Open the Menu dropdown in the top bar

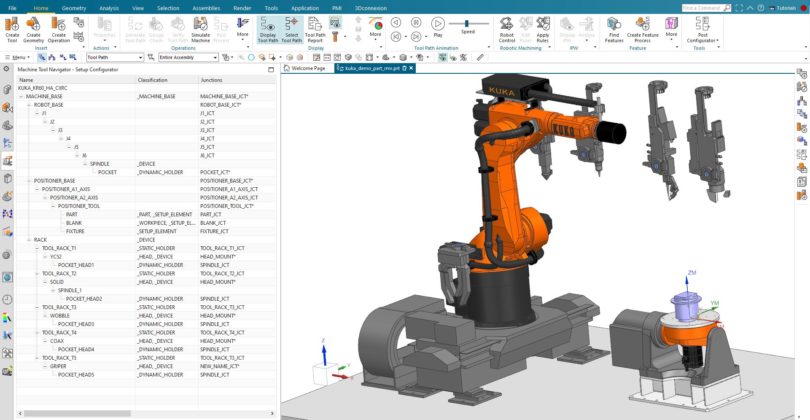pyautogui.click(x=17, y=57)
